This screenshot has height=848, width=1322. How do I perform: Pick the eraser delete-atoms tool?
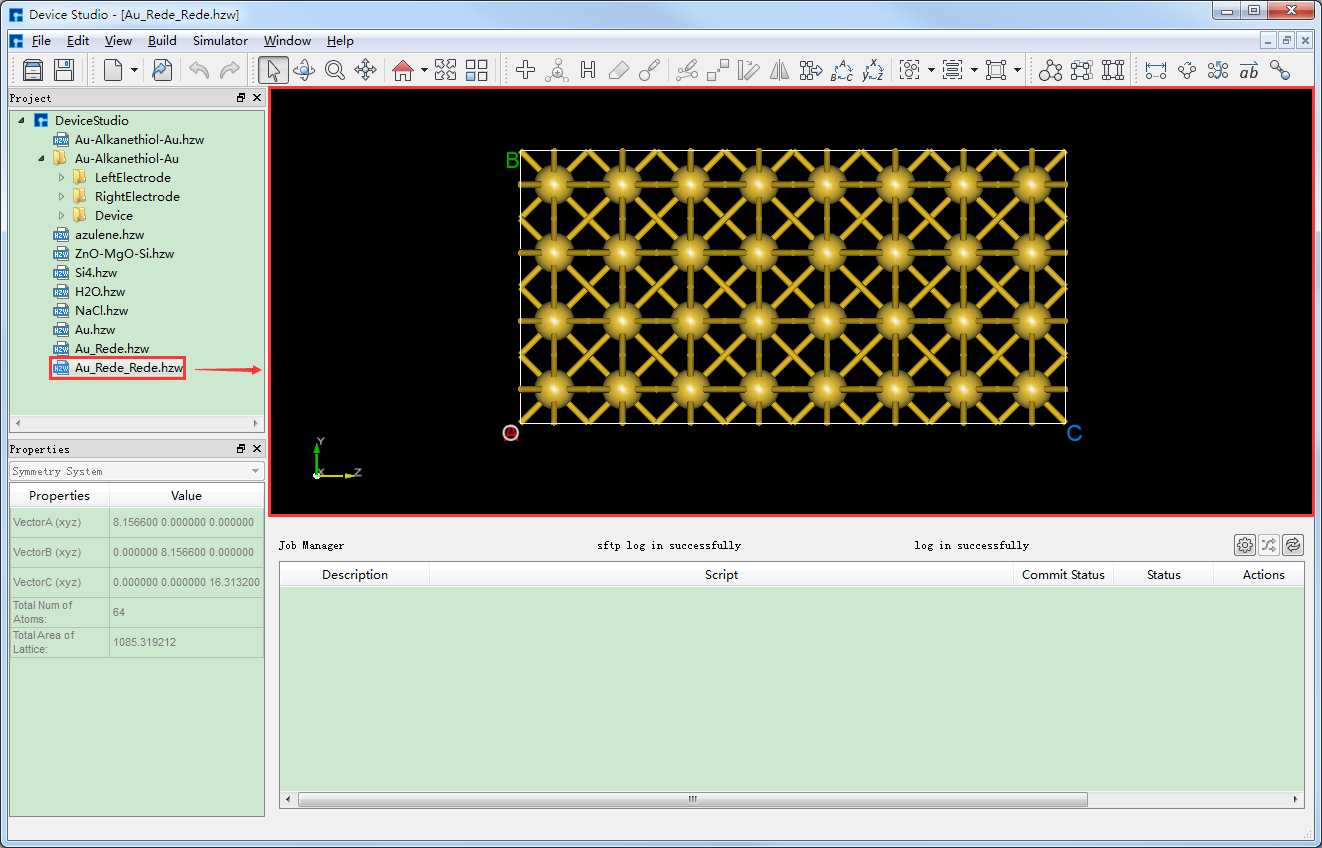coord(618,70)
